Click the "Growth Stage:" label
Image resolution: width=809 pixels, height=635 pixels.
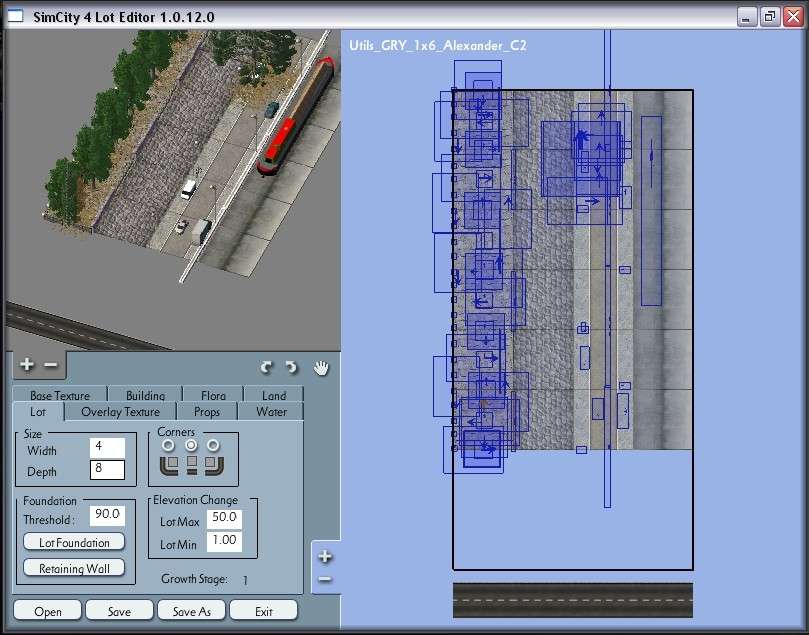194,579
